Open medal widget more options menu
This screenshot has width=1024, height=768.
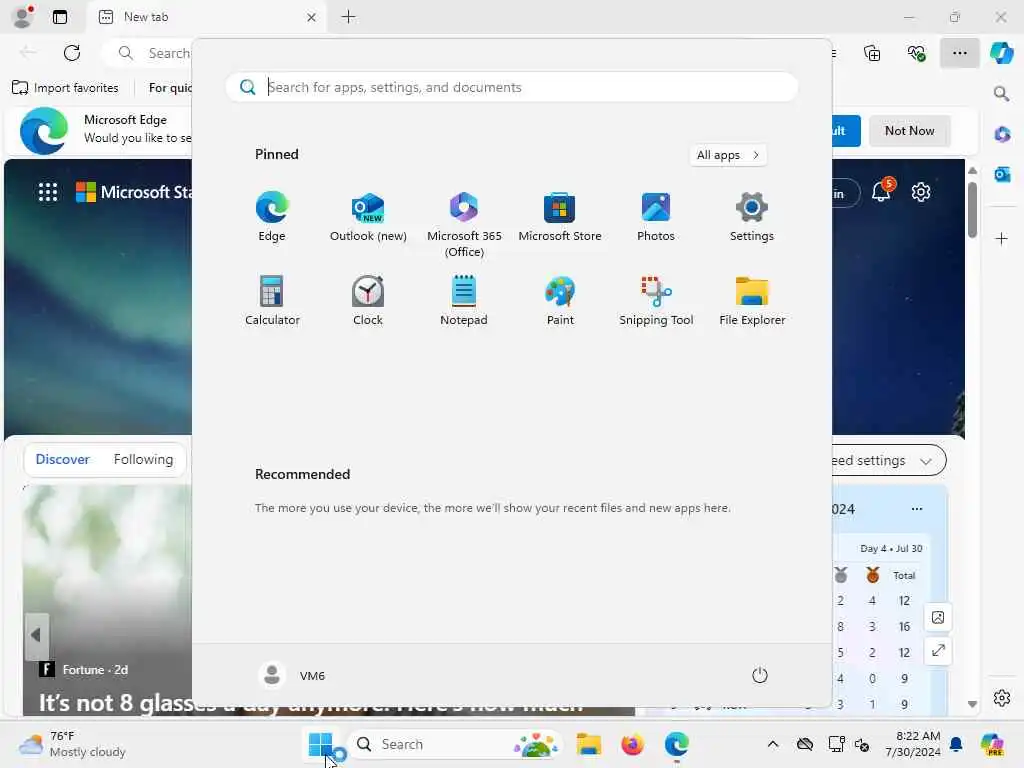(x=917, y=509)
